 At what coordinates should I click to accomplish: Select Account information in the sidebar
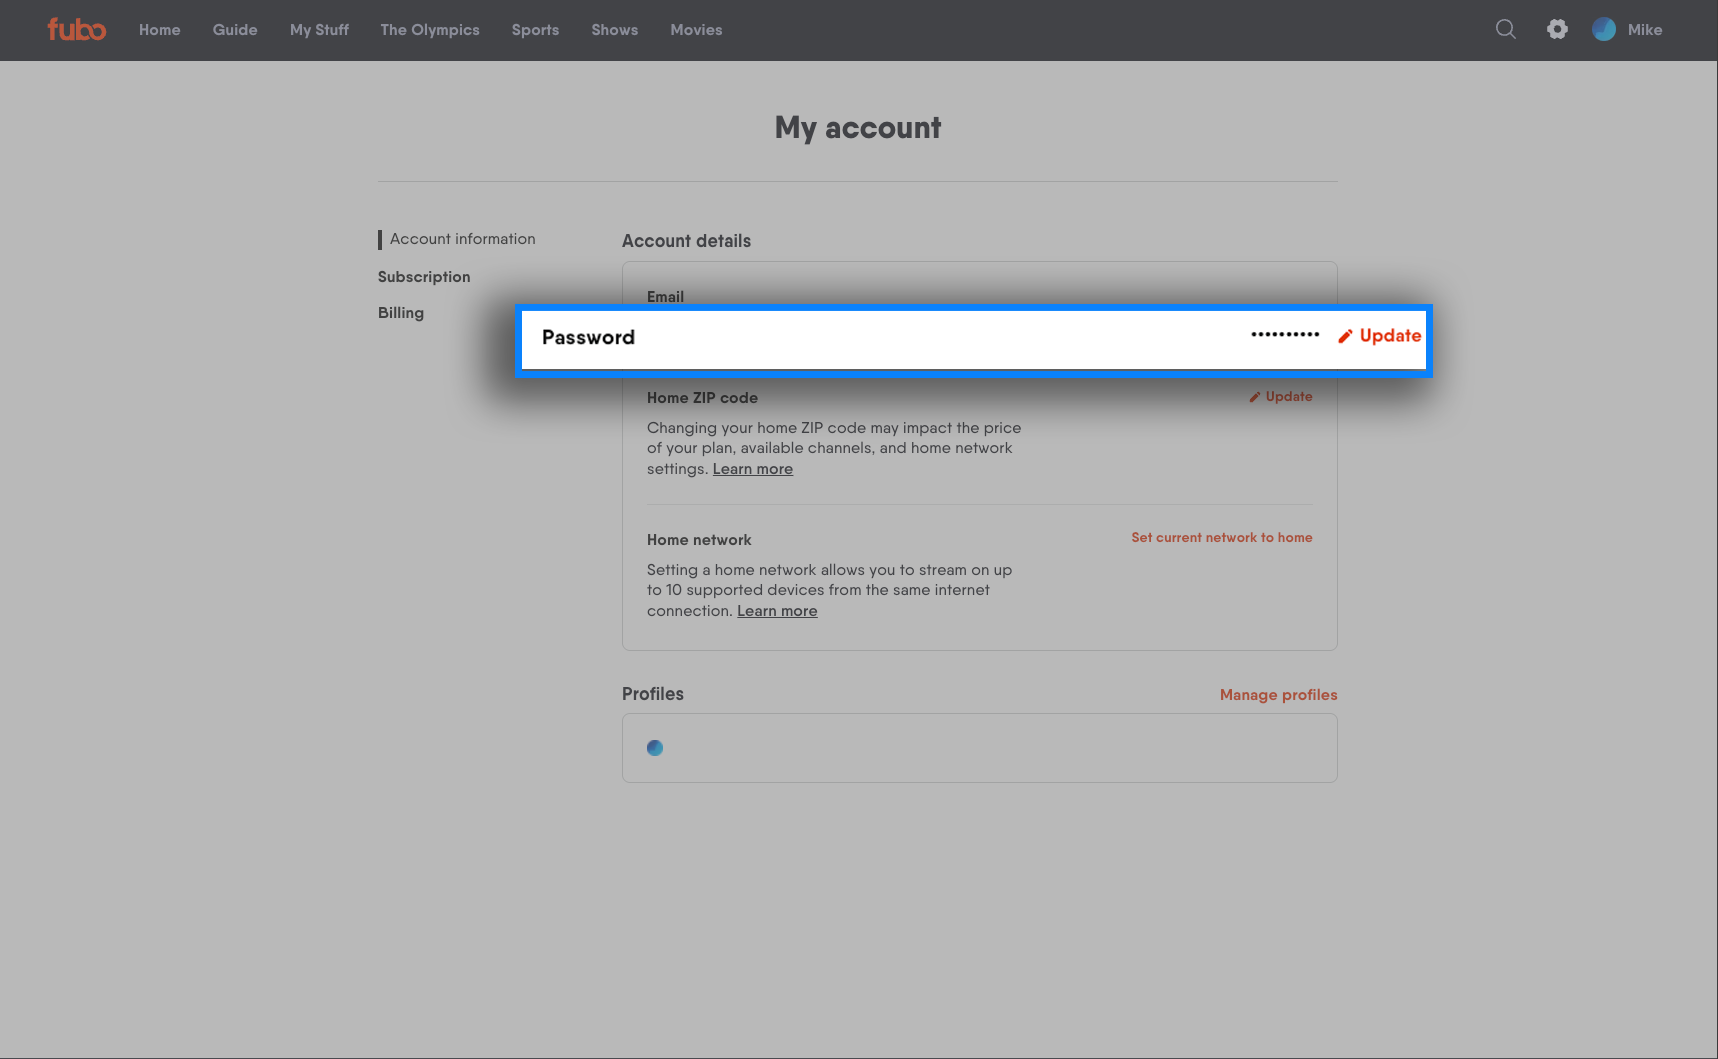(x=462, y=239)
